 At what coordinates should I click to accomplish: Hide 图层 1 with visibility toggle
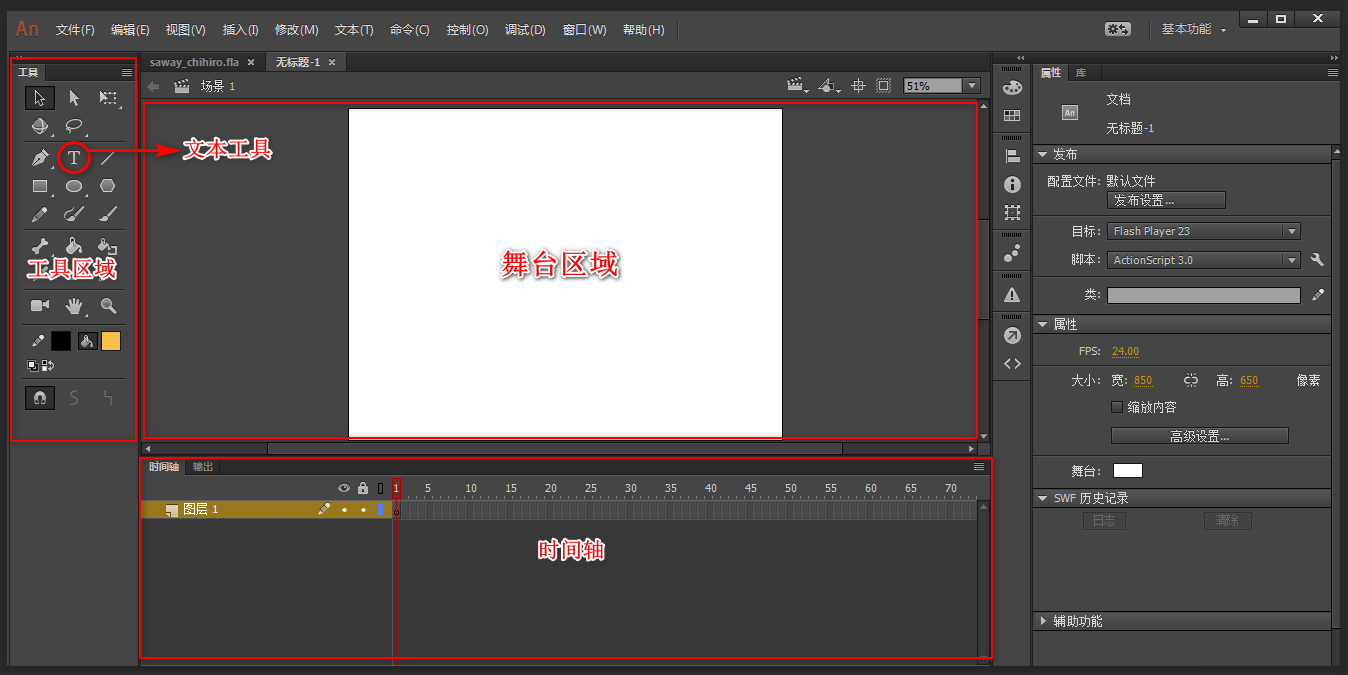tap(344, 509)
